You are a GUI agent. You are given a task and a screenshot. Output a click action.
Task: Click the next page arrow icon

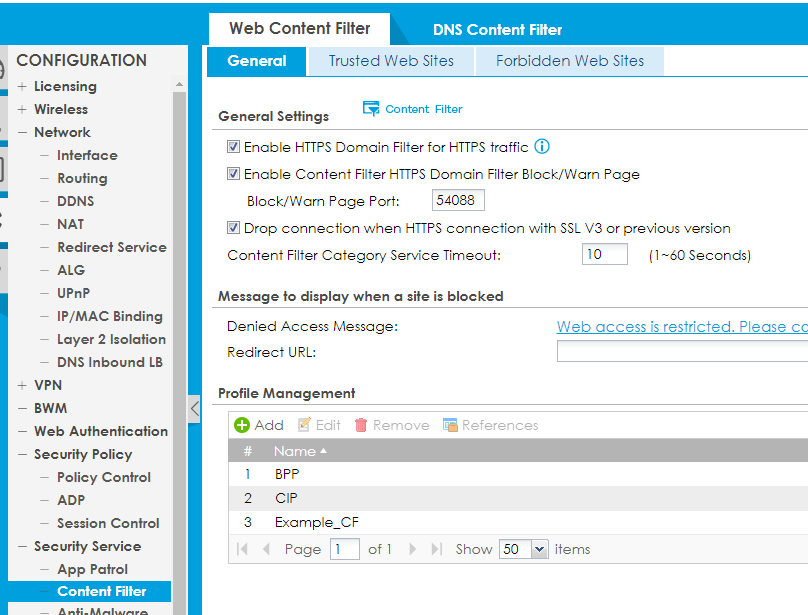414,548
